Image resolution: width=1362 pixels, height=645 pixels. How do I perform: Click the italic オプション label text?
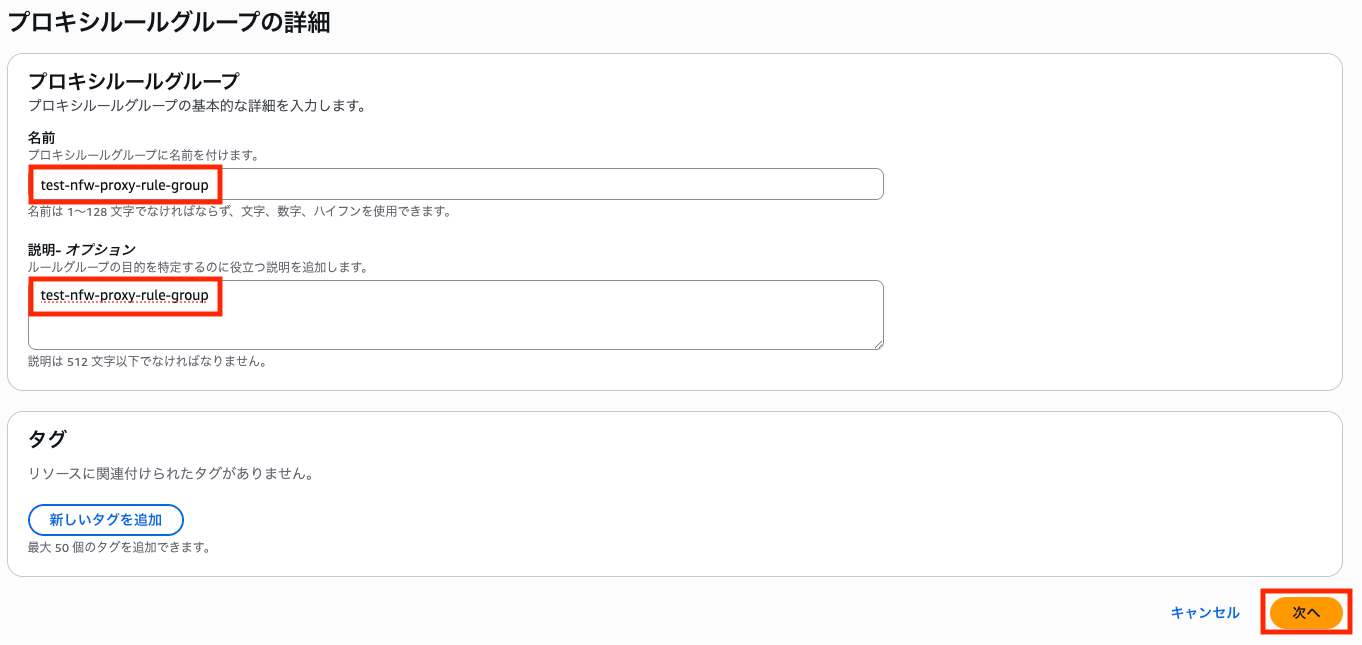[100, 249]
